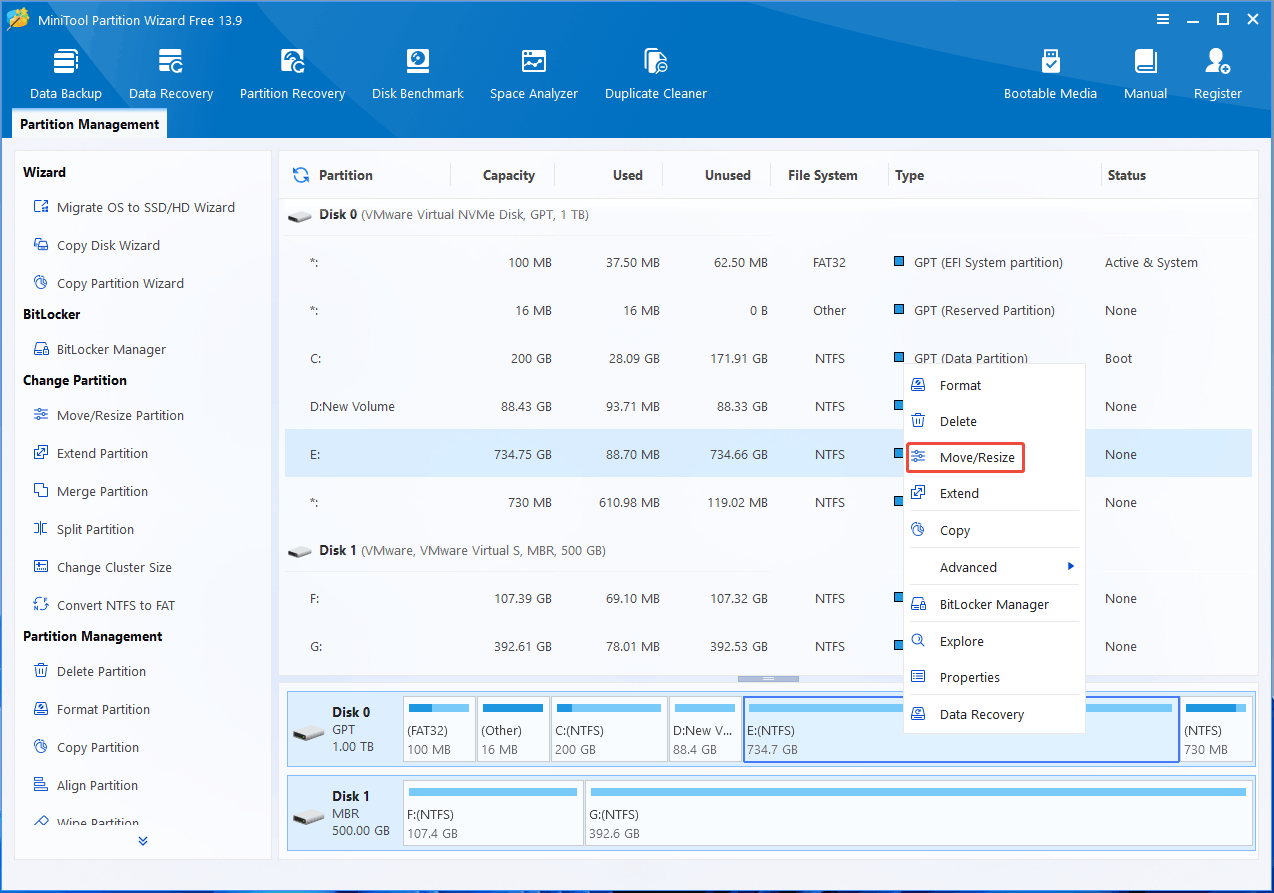Sort by the Capacity column header
The width and height of the screenshot is (1274, 893).
click(508, 175)
